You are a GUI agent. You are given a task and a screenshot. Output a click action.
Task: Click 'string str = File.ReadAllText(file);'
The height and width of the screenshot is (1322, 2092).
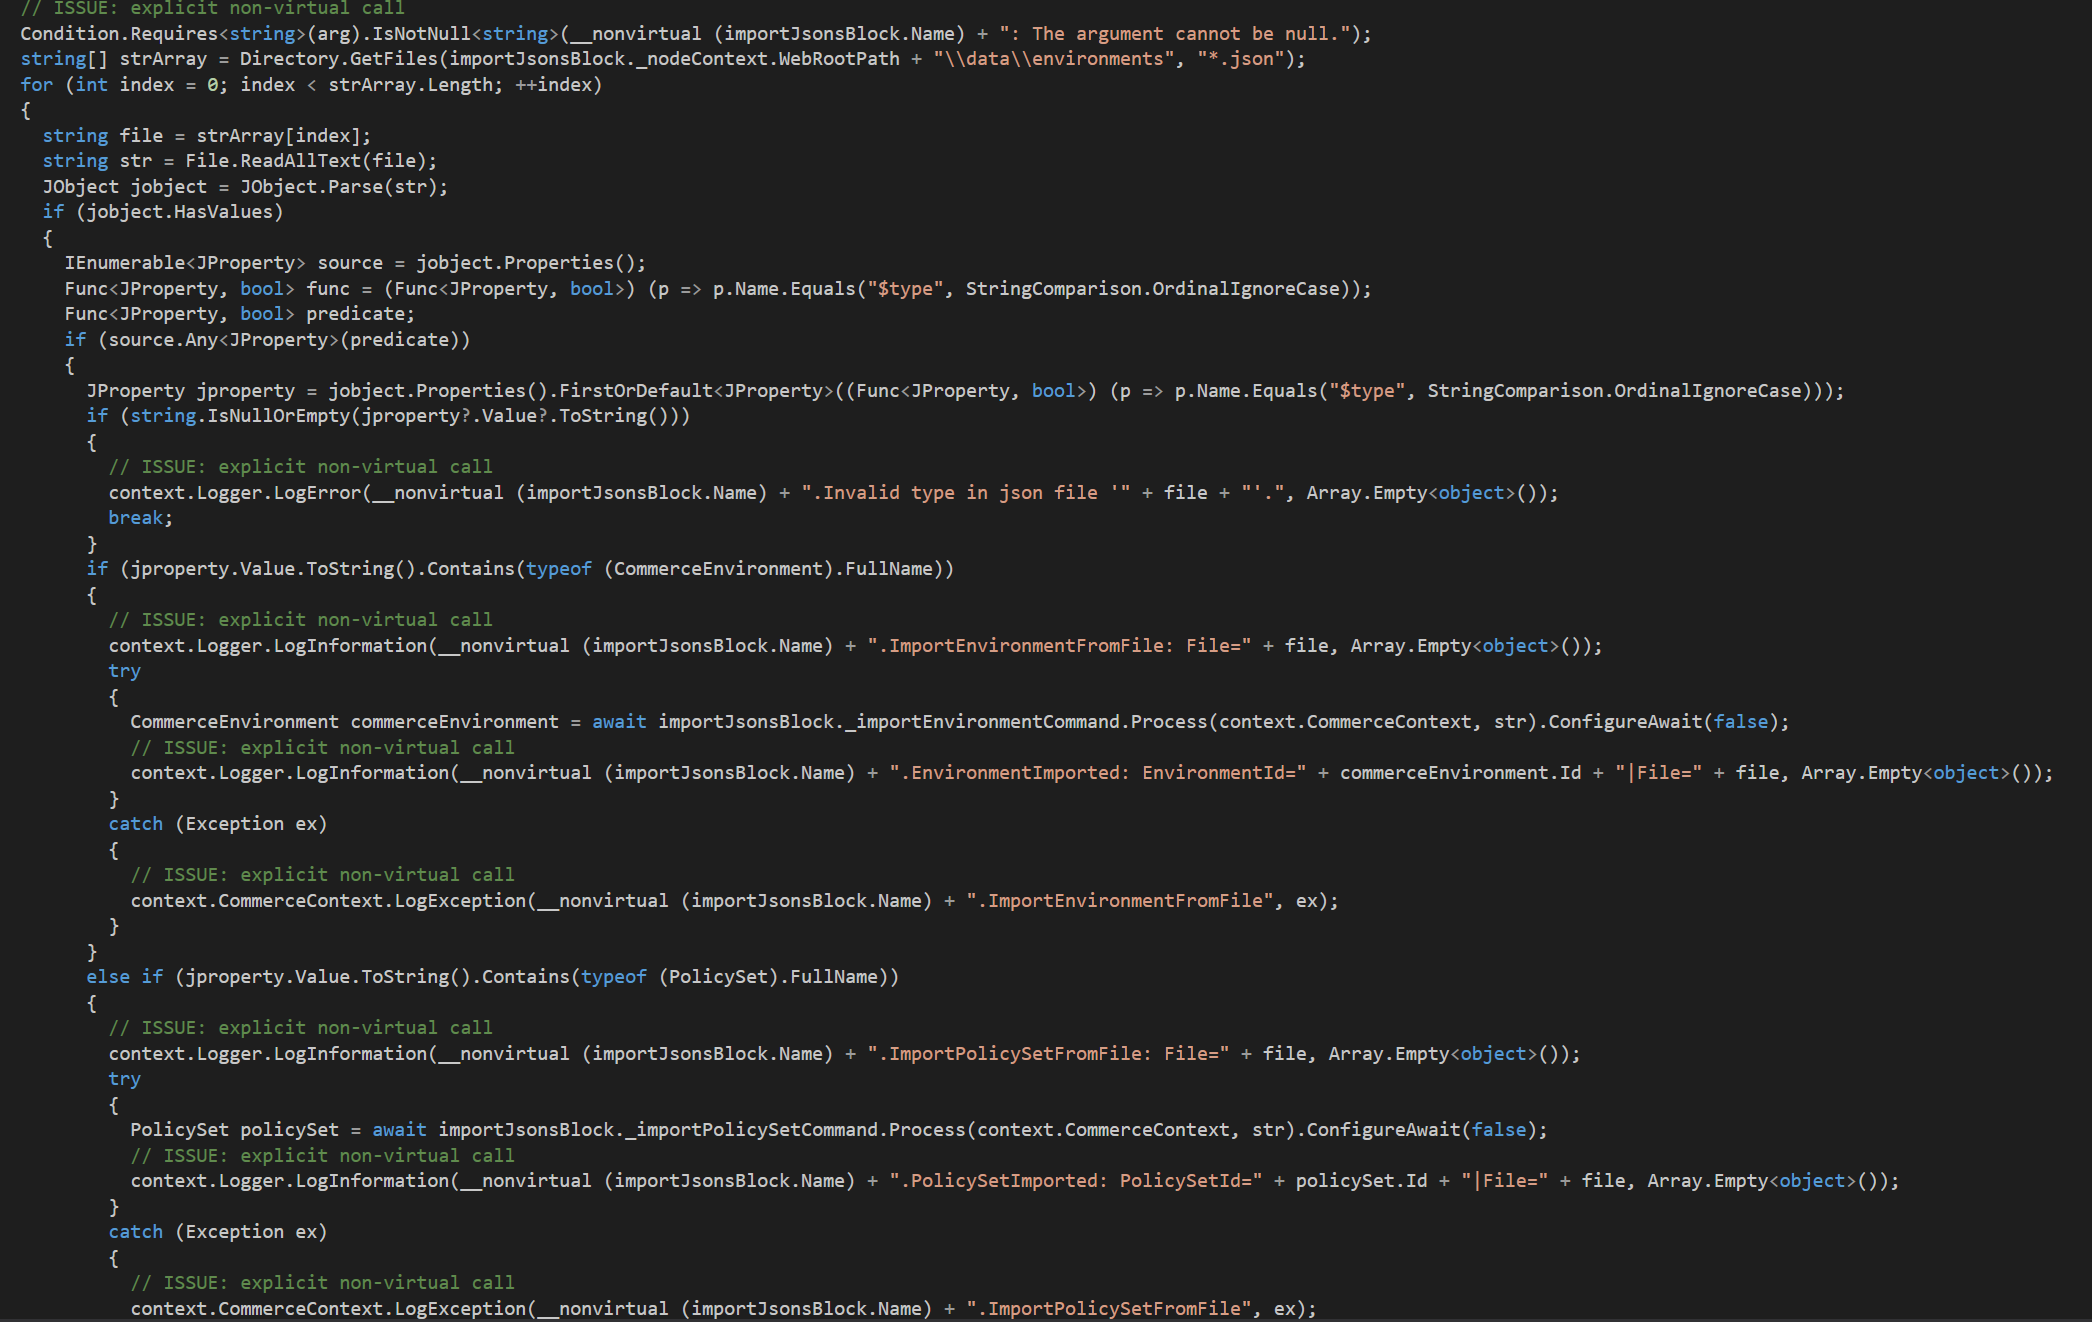[239, 161]
